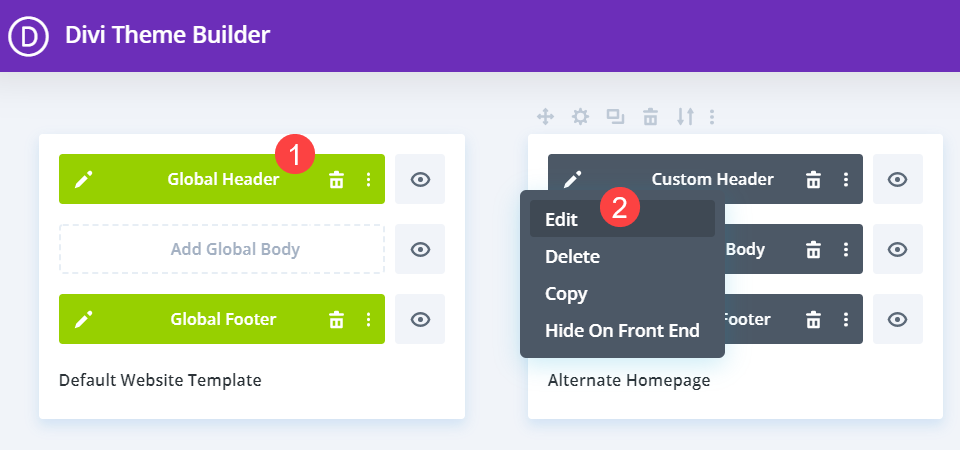
Task: Delete the Custom Header via trash icon
Action: click(x=813, y=179)
